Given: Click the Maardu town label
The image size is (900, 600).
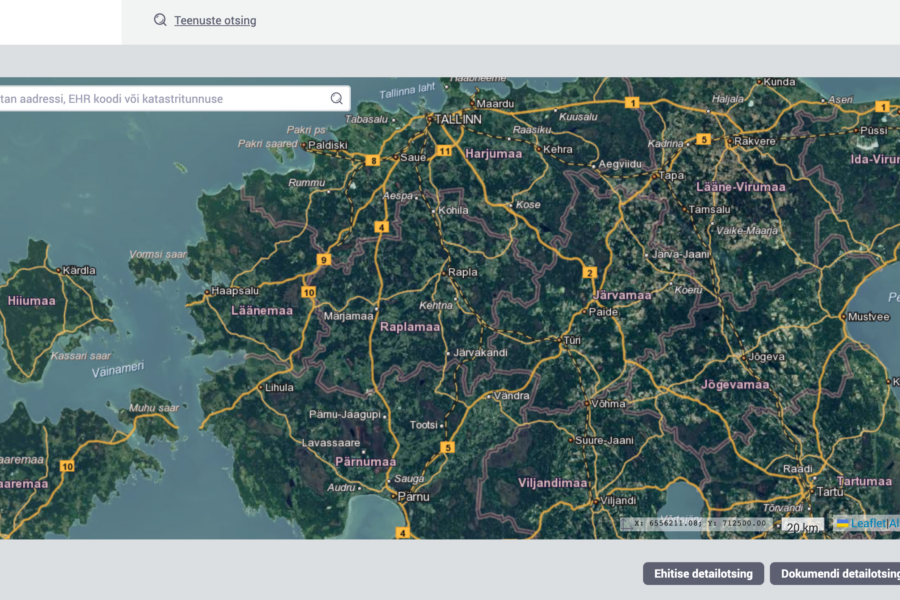Looking at the screenshot, I should (x=495, y=104).
